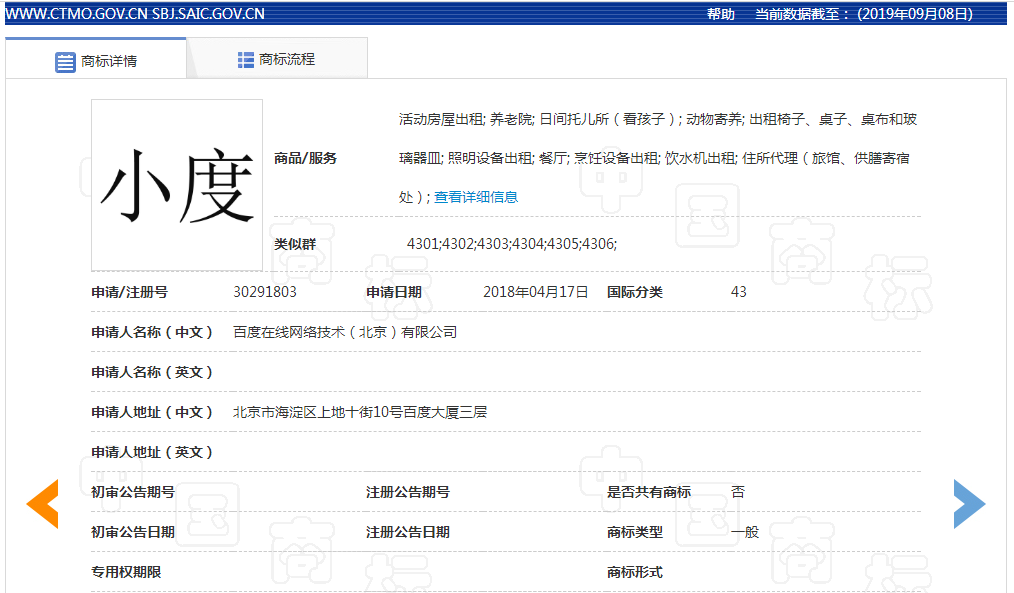Select goods text starting 活动房屋出租
Image resolution: width=1014 pixels, height=593 pixels.
(658, 158)
